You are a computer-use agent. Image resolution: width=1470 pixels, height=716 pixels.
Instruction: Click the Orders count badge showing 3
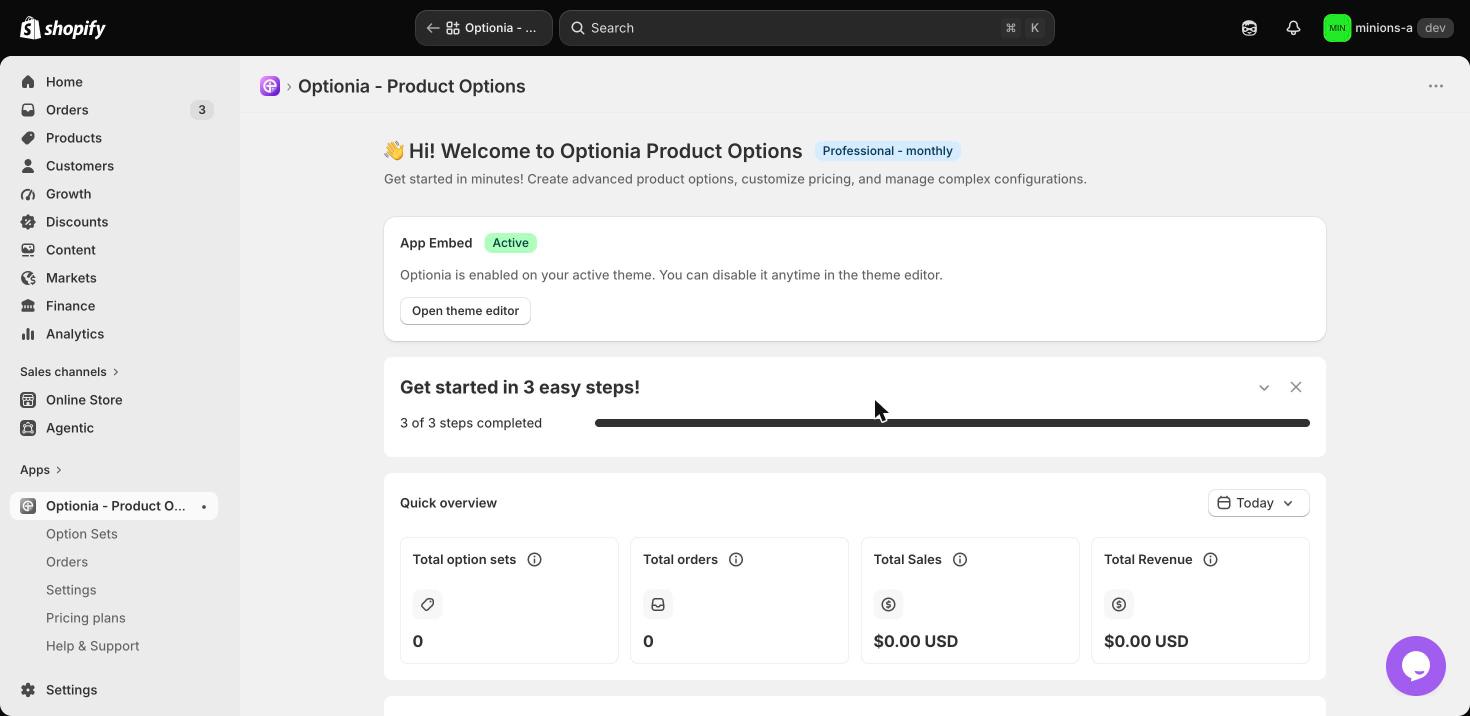(x=202, y=110)
